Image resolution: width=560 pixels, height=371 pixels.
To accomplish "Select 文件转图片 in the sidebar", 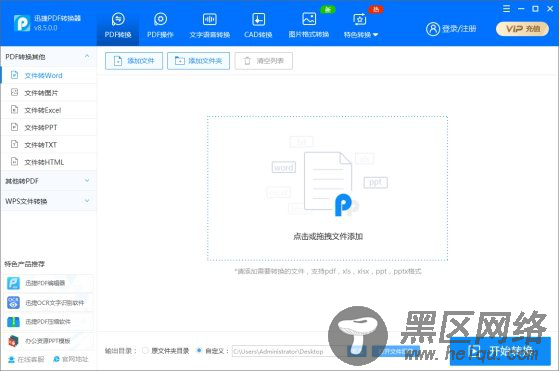I will click(49, 93).
